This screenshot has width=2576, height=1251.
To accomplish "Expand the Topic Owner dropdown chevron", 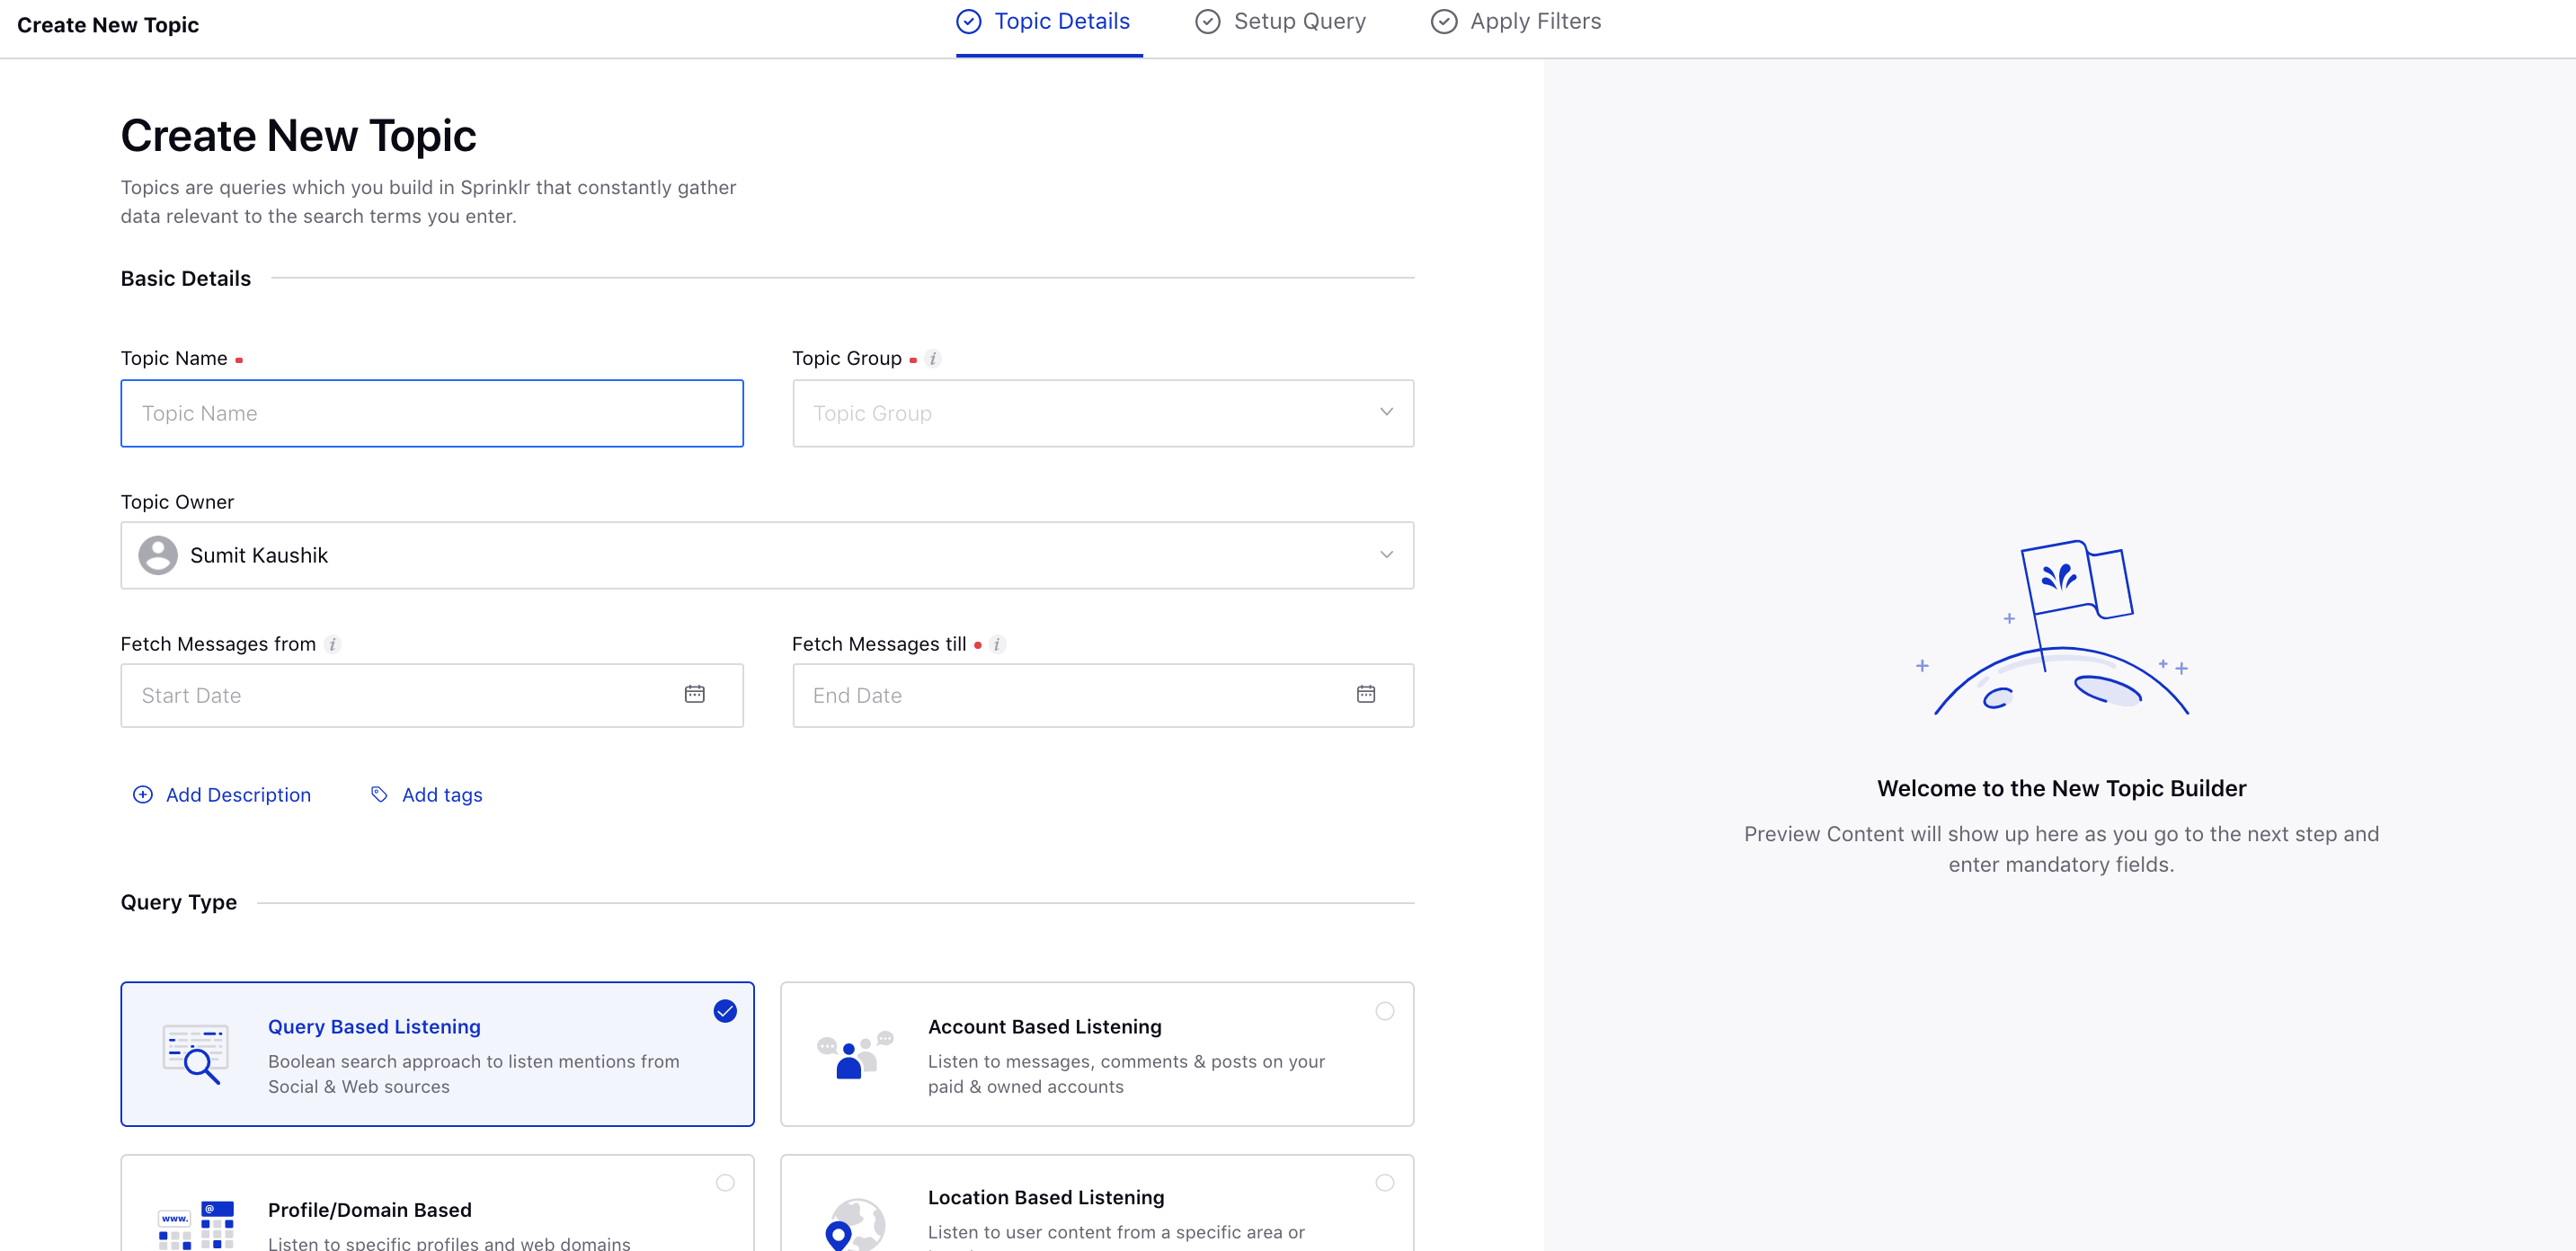I will tap(1386, 555).
